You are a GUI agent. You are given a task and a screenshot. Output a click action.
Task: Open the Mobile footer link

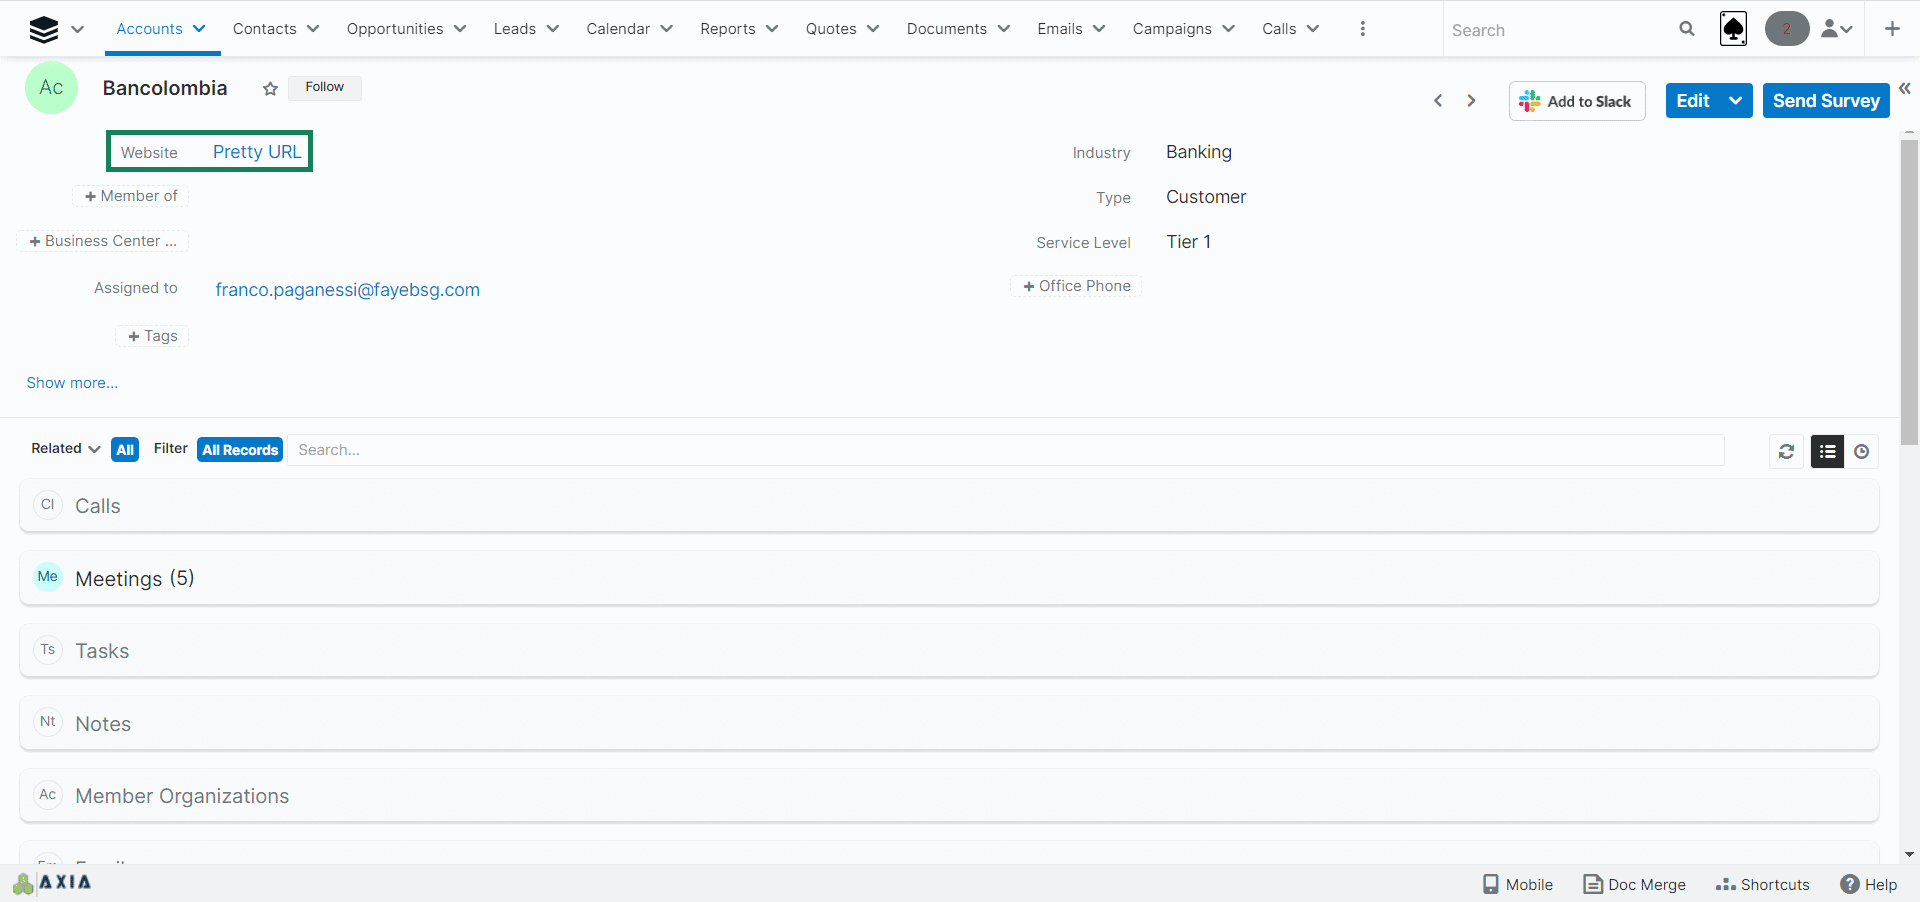point(1518,884)
